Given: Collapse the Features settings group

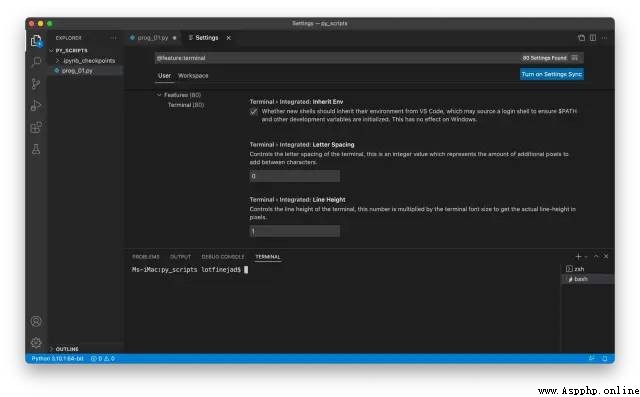Looking at the screenshot, I should pos(159,95).
